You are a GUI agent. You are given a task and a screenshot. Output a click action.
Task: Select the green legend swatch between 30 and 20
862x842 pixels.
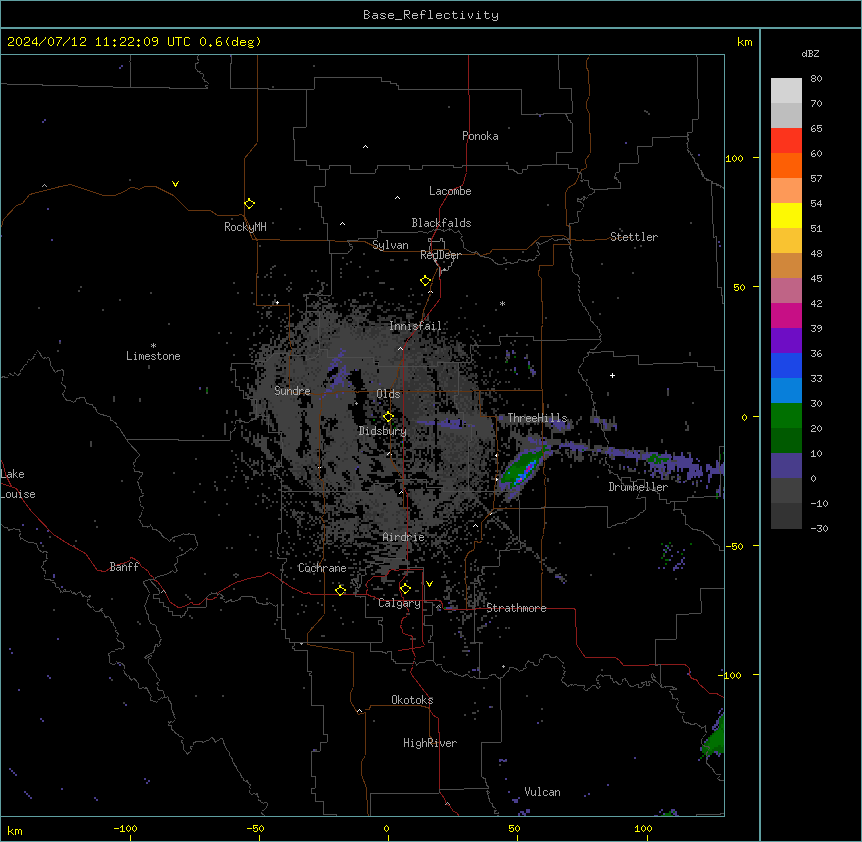point(786,416)
